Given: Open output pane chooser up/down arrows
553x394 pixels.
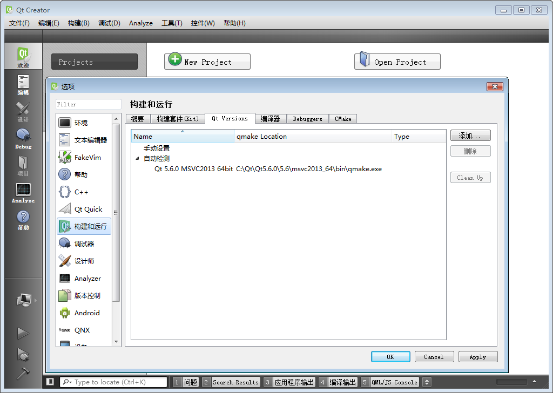Looking at the screenshot, I should tap(427, 382).
